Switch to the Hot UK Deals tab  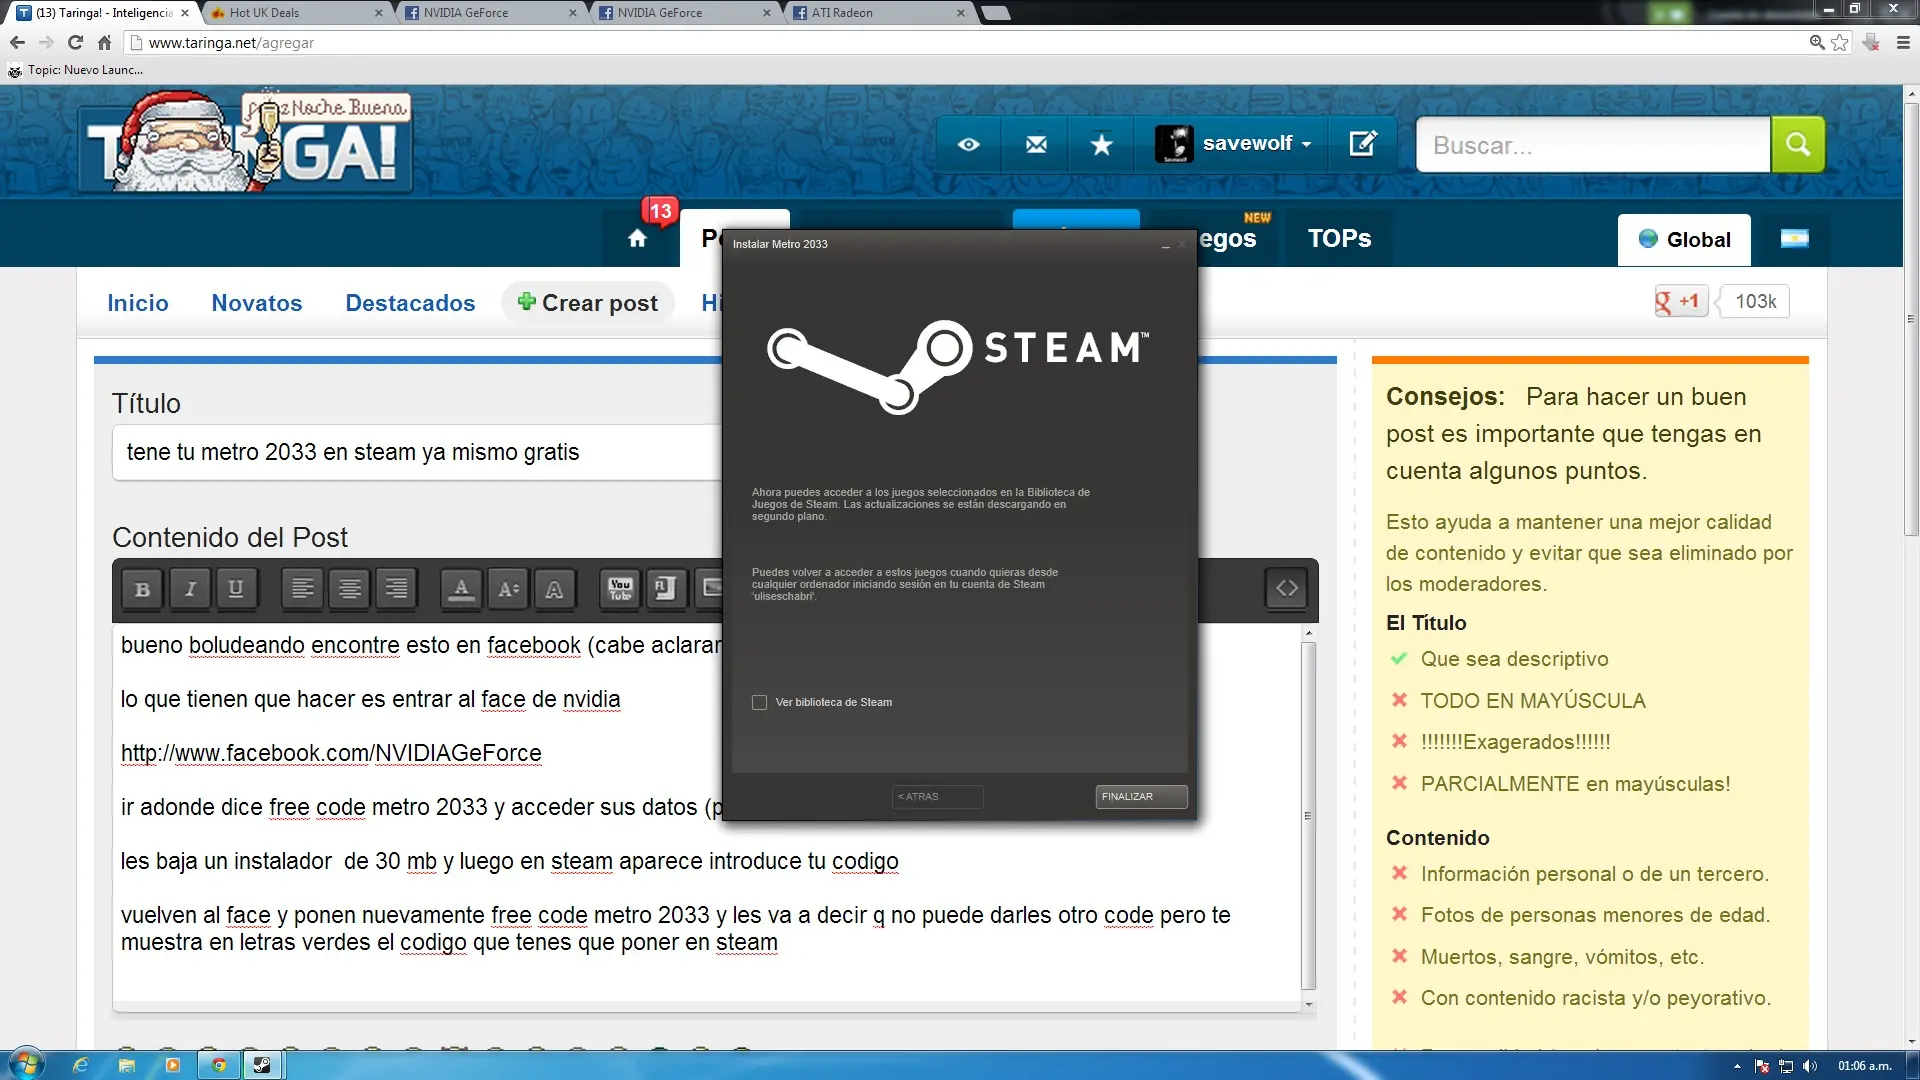pyautogui.click(x=296, y=13)
